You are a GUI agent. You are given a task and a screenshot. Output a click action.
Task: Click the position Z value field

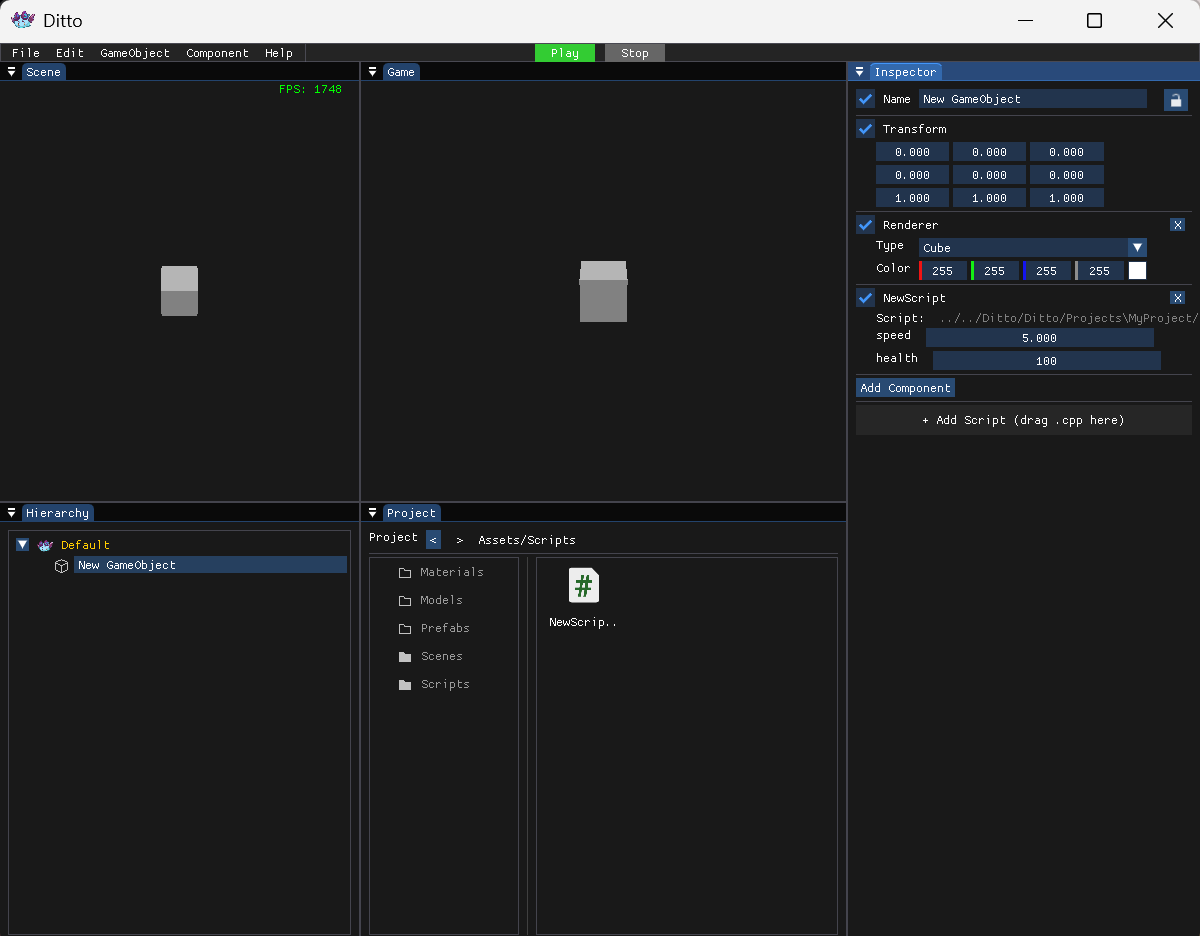(x=1067, y=152)
